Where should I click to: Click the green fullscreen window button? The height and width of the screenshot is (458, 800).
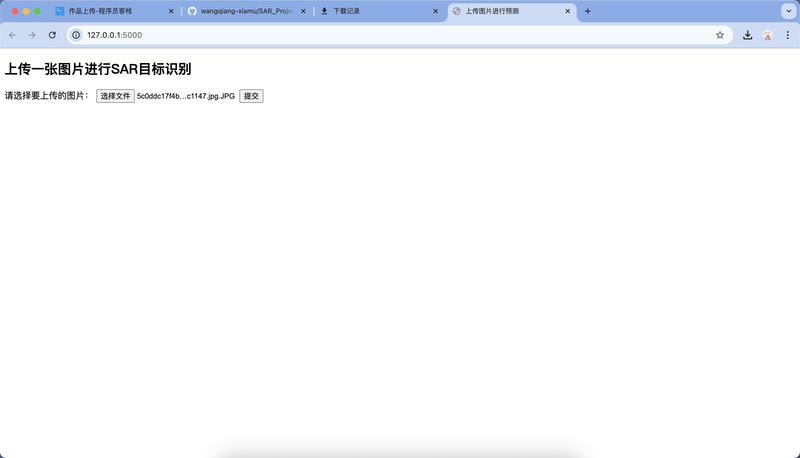pyautogui.click(x=37, y=11)
